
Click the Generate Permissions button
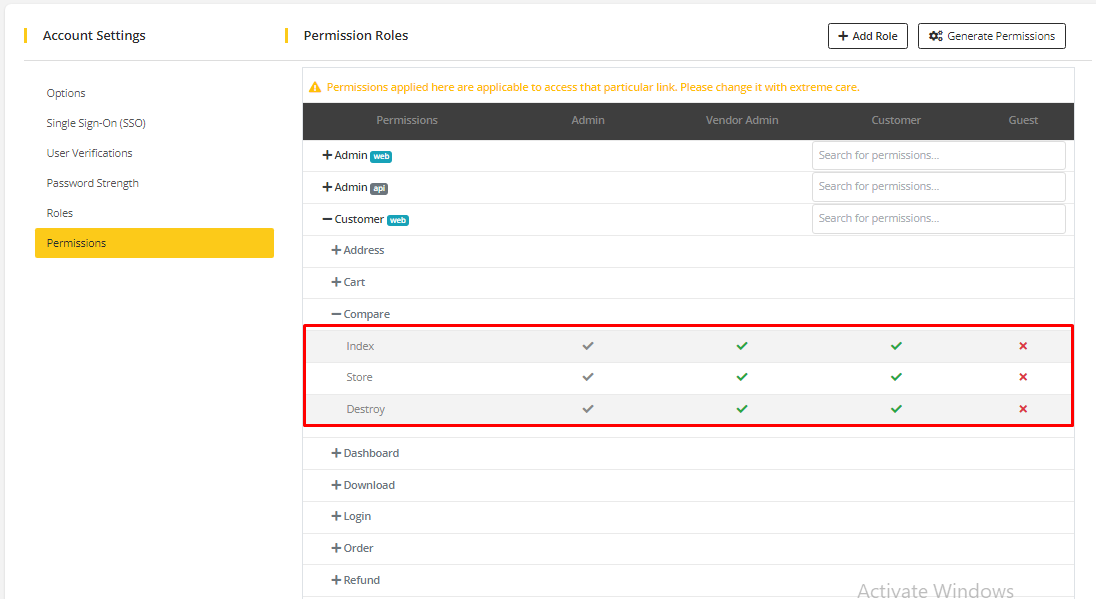coord(991,36)
